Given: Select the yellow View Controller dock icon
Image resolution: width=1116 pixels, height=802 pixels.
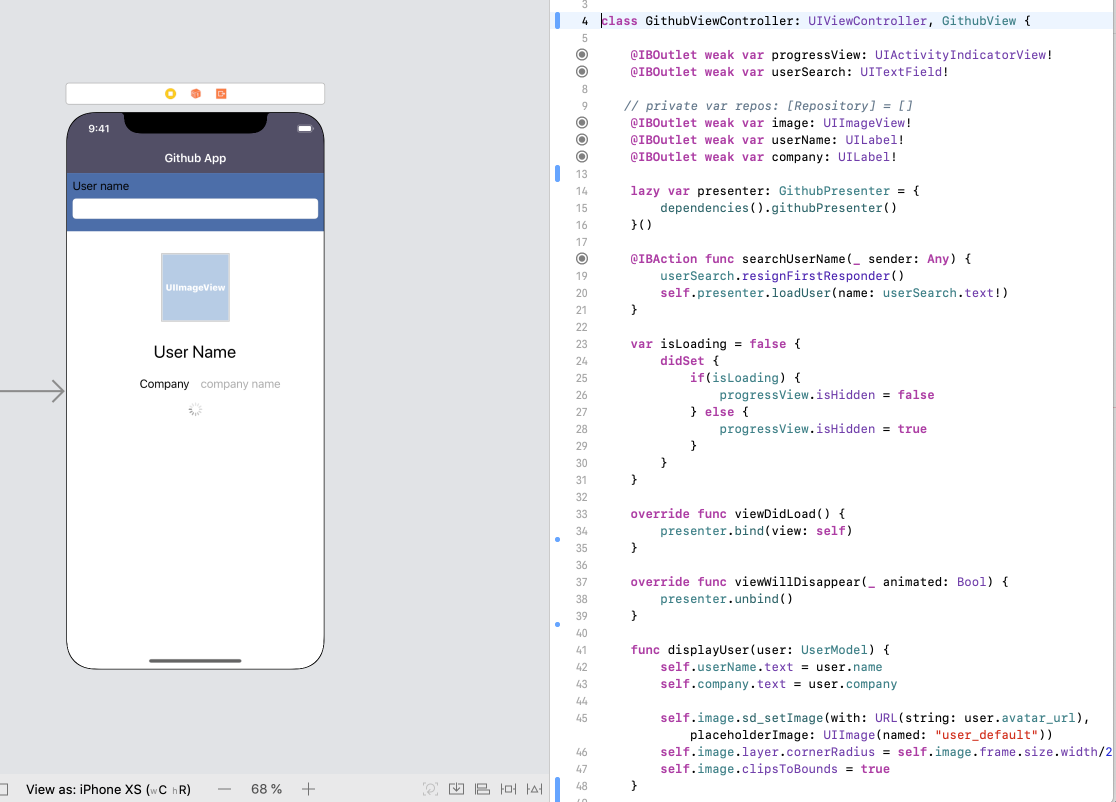Looking at the screenshot, I should 170,94.
